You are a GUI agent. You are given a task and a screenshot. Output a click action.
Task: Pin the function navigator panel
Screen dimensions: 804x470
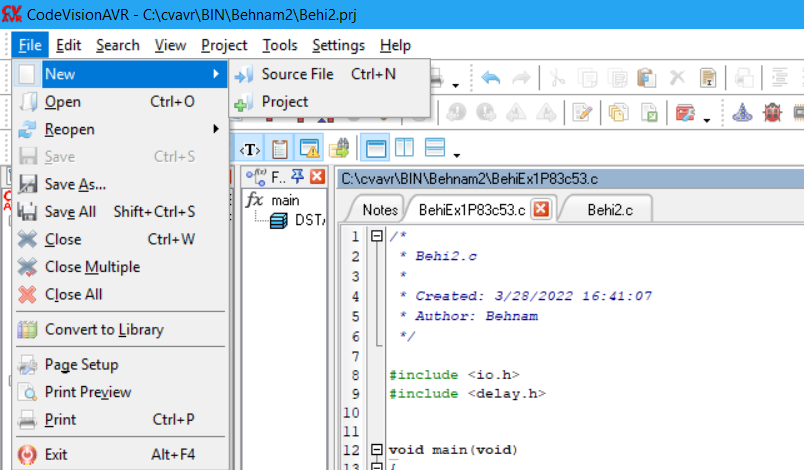coord(297,177)
